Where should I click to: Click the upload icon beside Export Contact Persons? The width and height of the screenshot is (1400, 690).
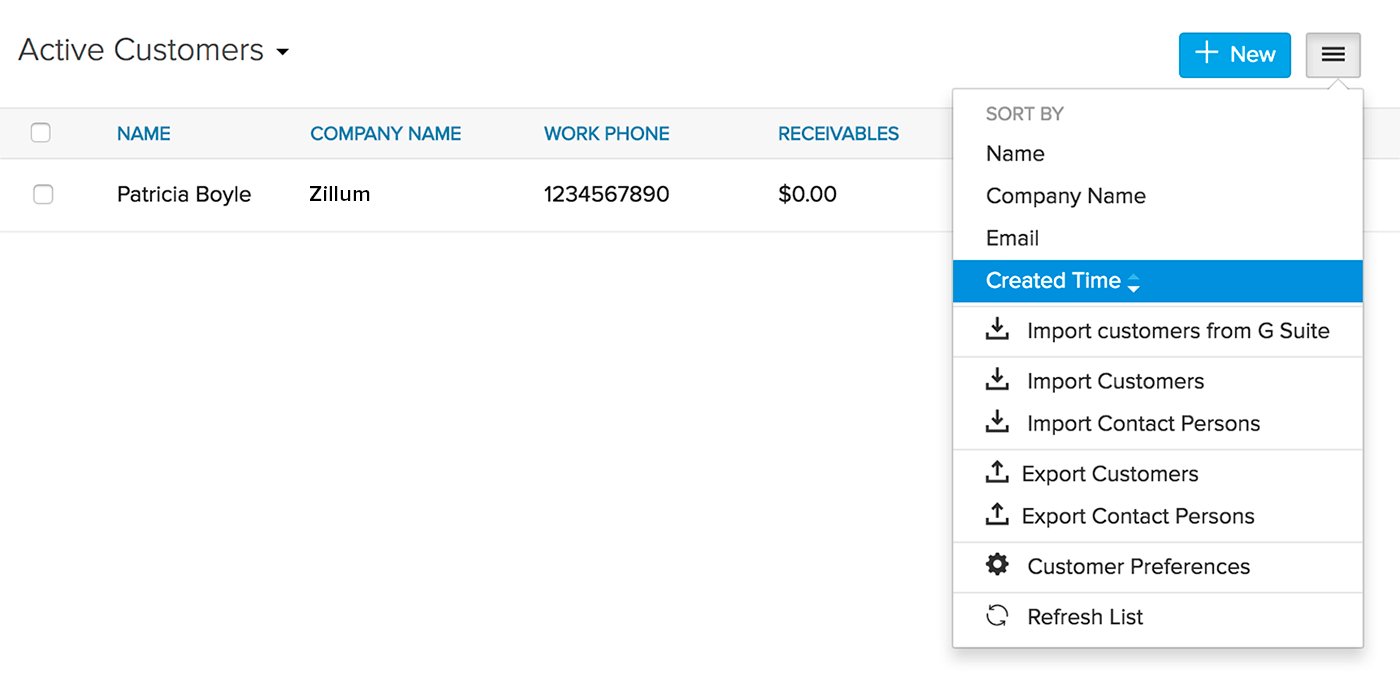tap(997, 515)
